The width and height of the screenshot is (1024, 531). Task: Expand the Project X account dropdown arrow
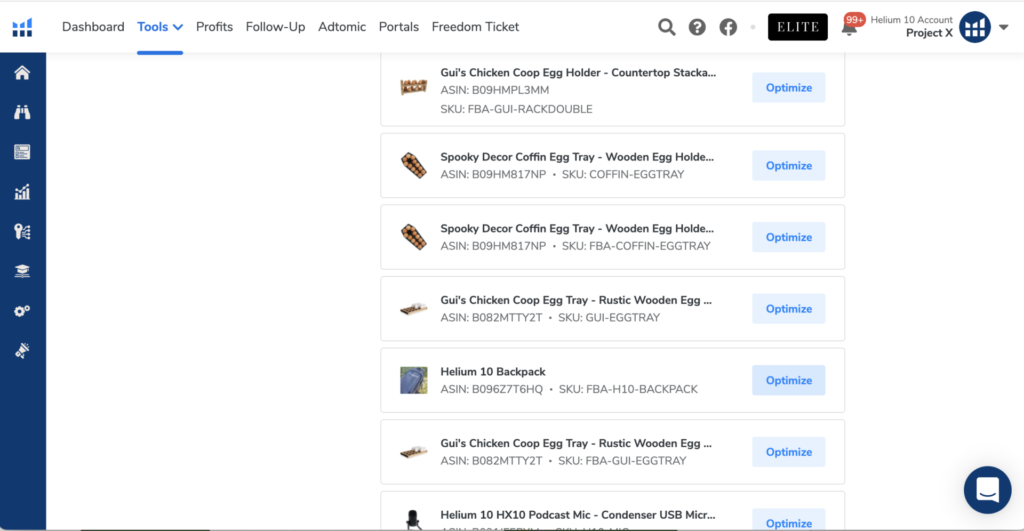pos(1004,27)
